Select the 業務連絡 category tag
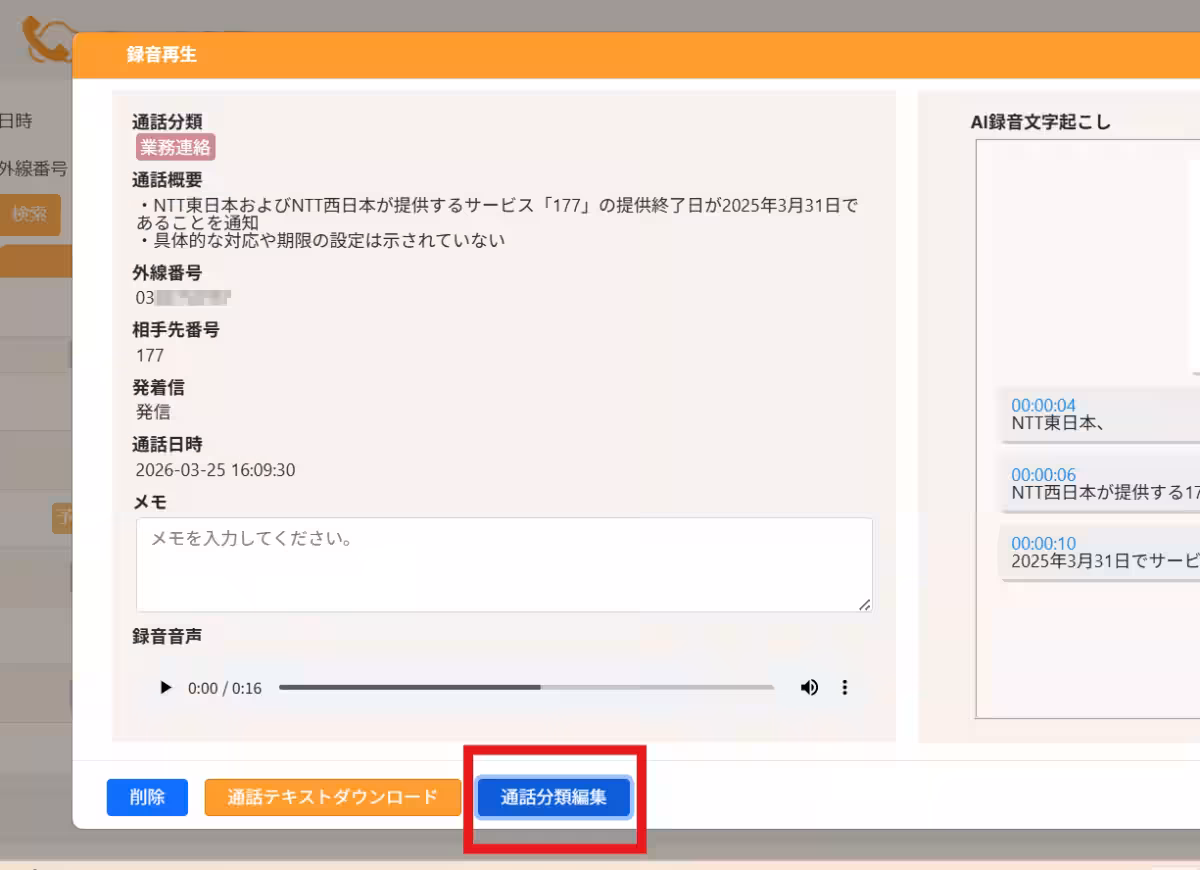1200x870 pixels. [176, 147]
